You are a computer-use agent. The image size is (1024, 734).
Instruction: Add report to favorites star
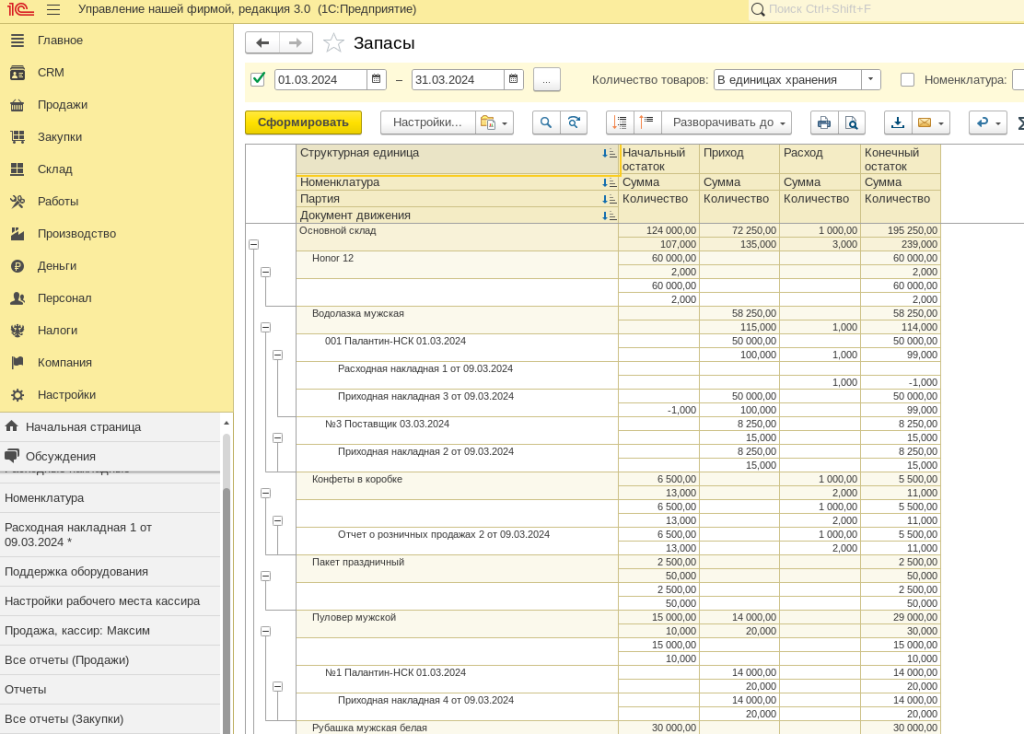click(x=333, y=43)
